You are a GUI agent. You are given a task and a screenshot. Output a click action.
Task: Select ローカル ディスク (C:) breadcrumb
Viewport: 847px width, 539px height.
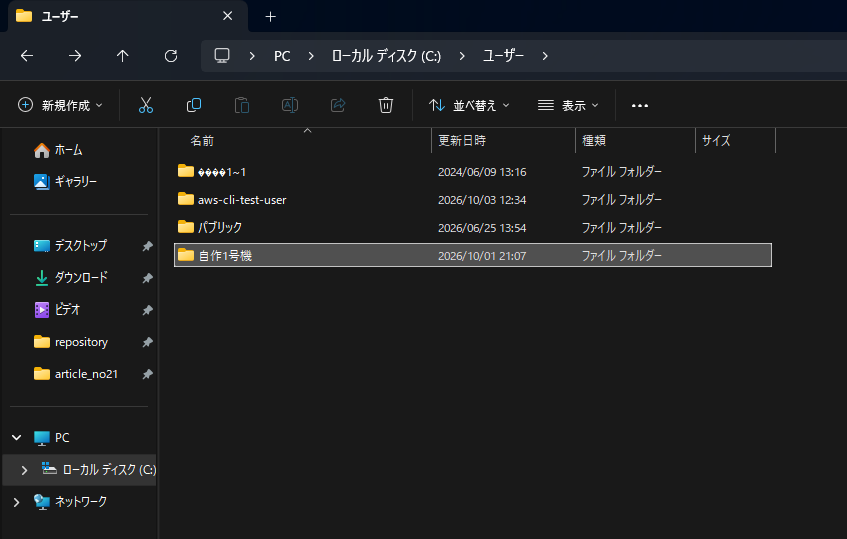pyautogui.click(x=386, y=56)
